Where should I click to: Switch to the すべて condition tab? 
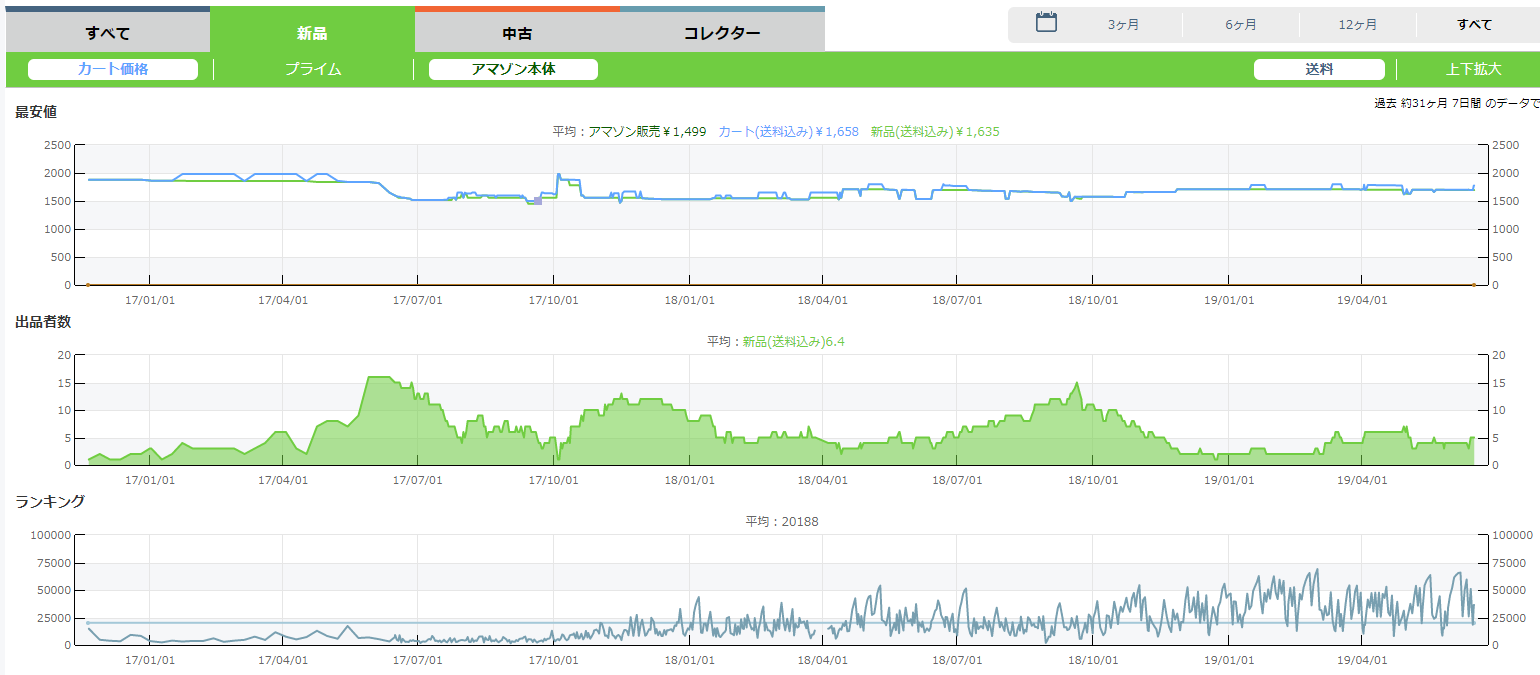(108, 32)
